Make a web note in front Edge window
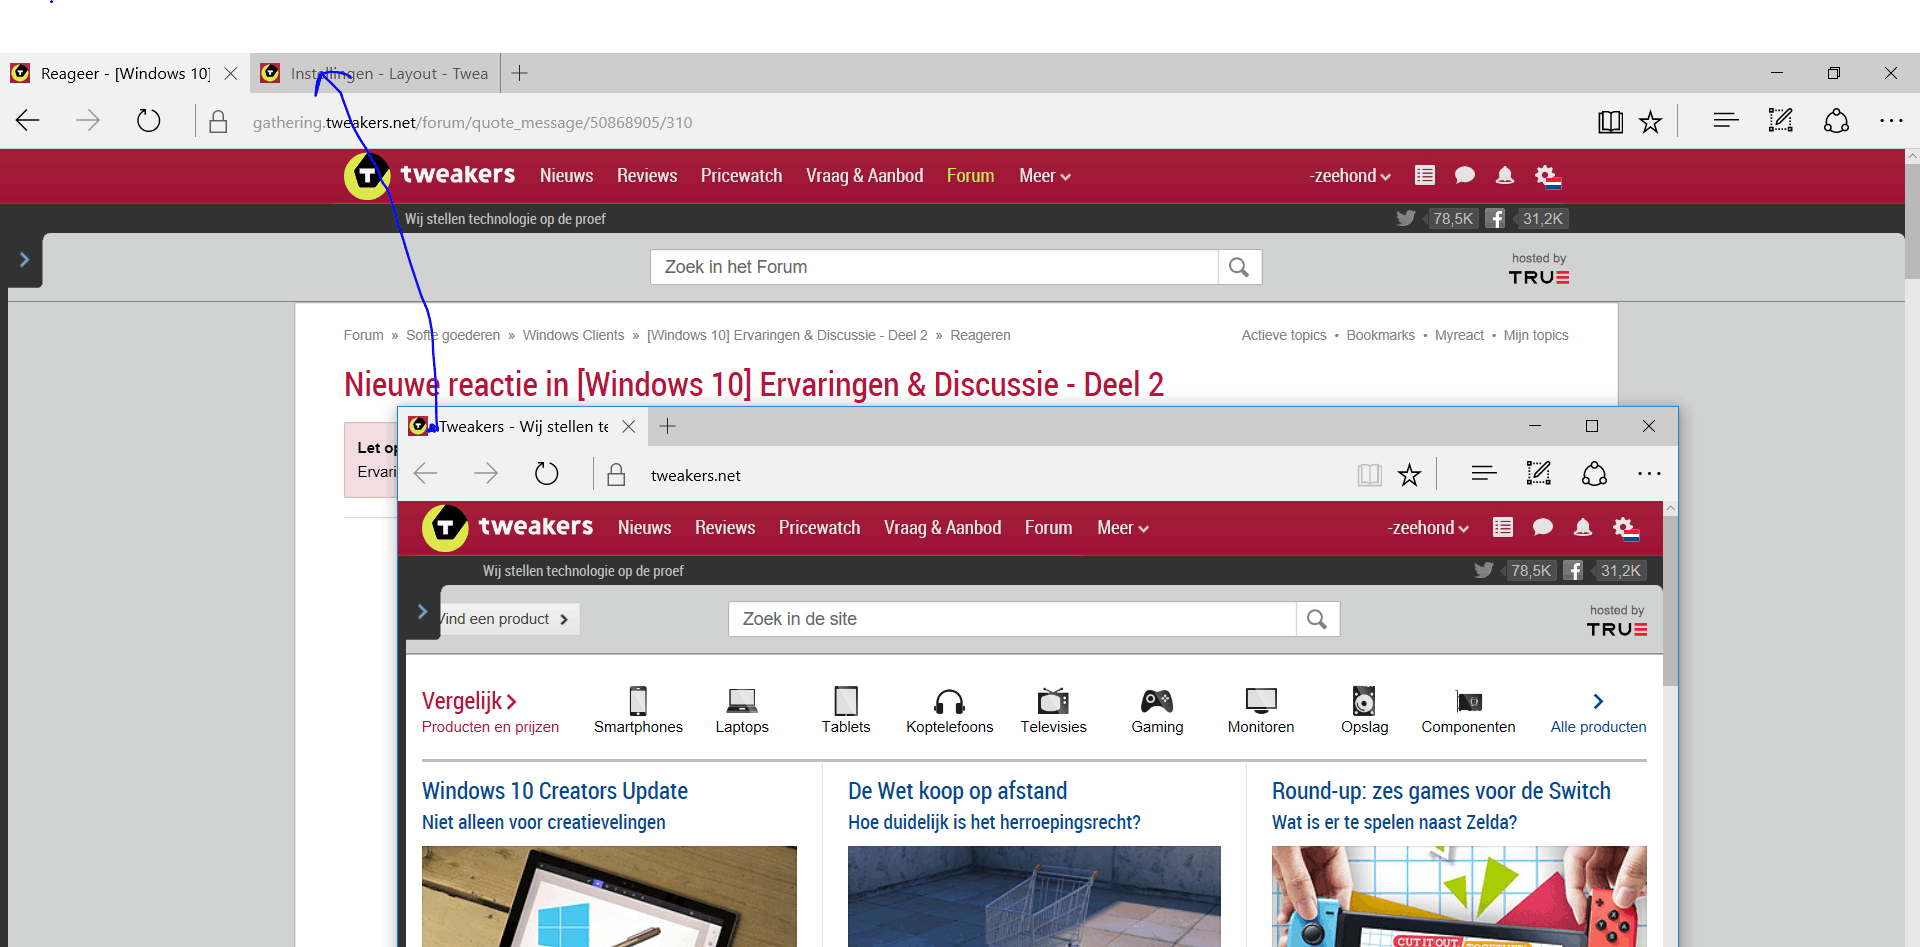Screen dimensions: 1920x947 click(x=1539, y=473)
